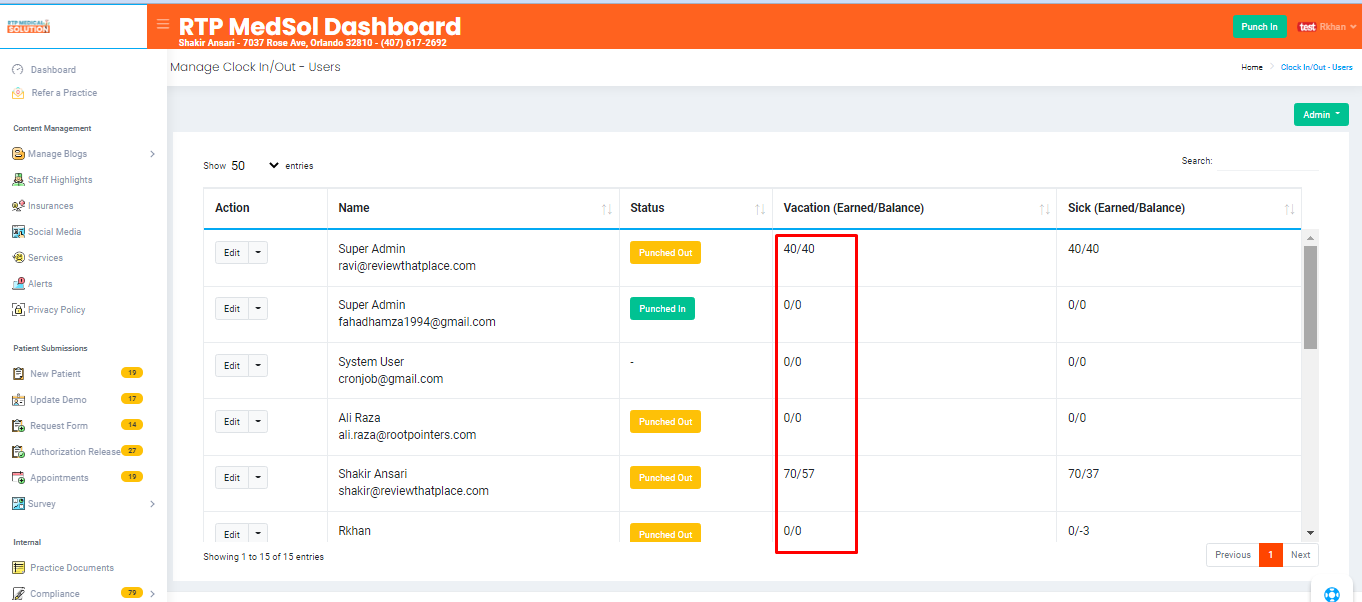The image size is (1362, 602).
Task: Open Edit dropdown arrow for System User
Action: [258, 365]
